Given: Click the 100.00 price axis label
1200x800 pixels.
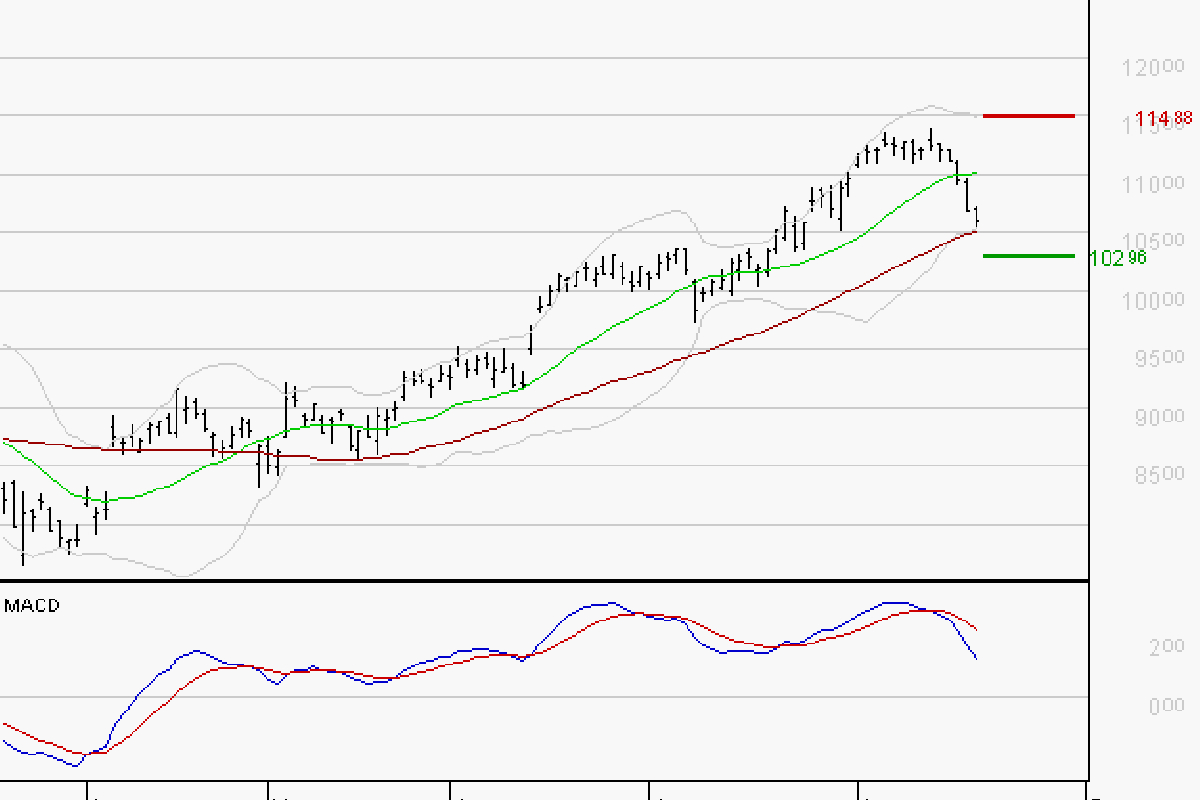Looking at the screenshot, I should coord(1152,300).
